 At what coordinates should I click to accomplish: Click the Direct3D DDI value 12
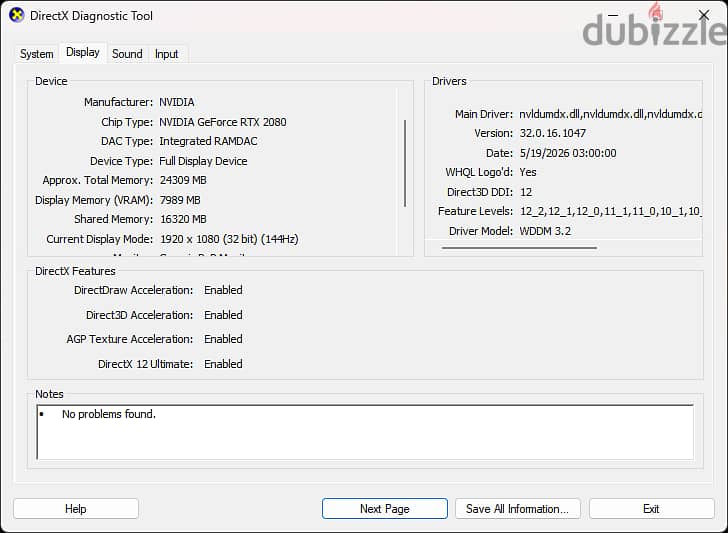[526, 192]
